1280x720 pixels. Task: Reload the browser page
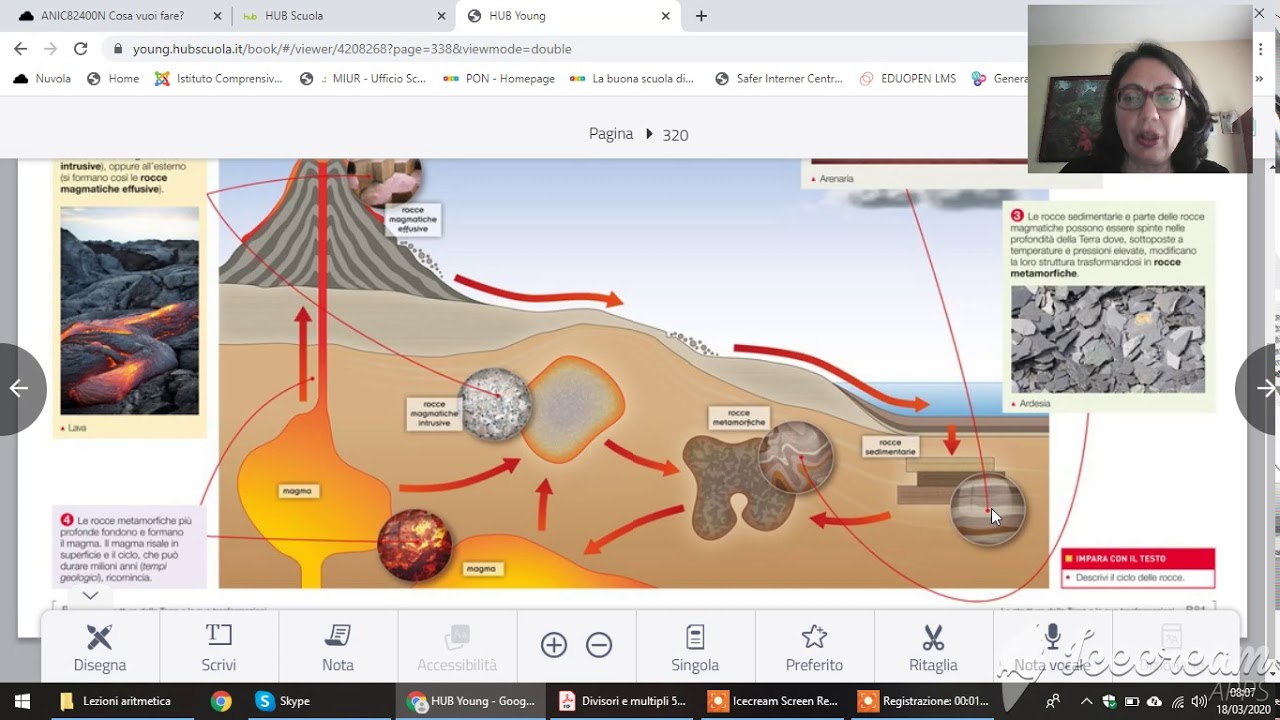click(x=81, y=48)
